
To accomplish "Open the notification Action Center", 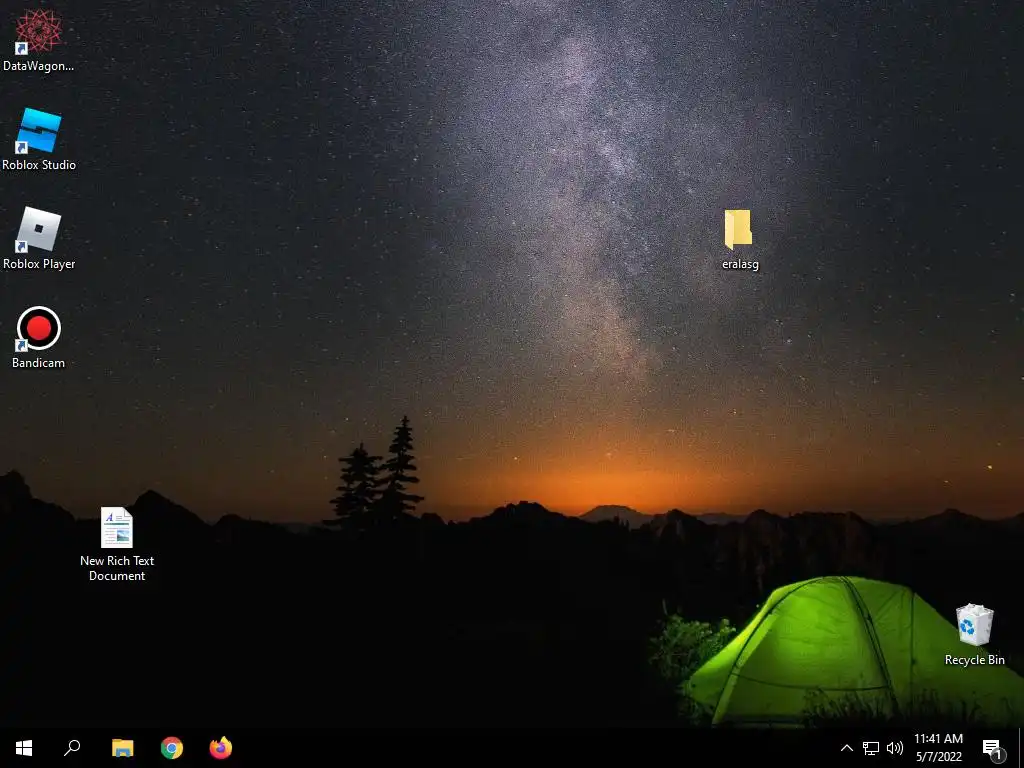I will (993, 748).
